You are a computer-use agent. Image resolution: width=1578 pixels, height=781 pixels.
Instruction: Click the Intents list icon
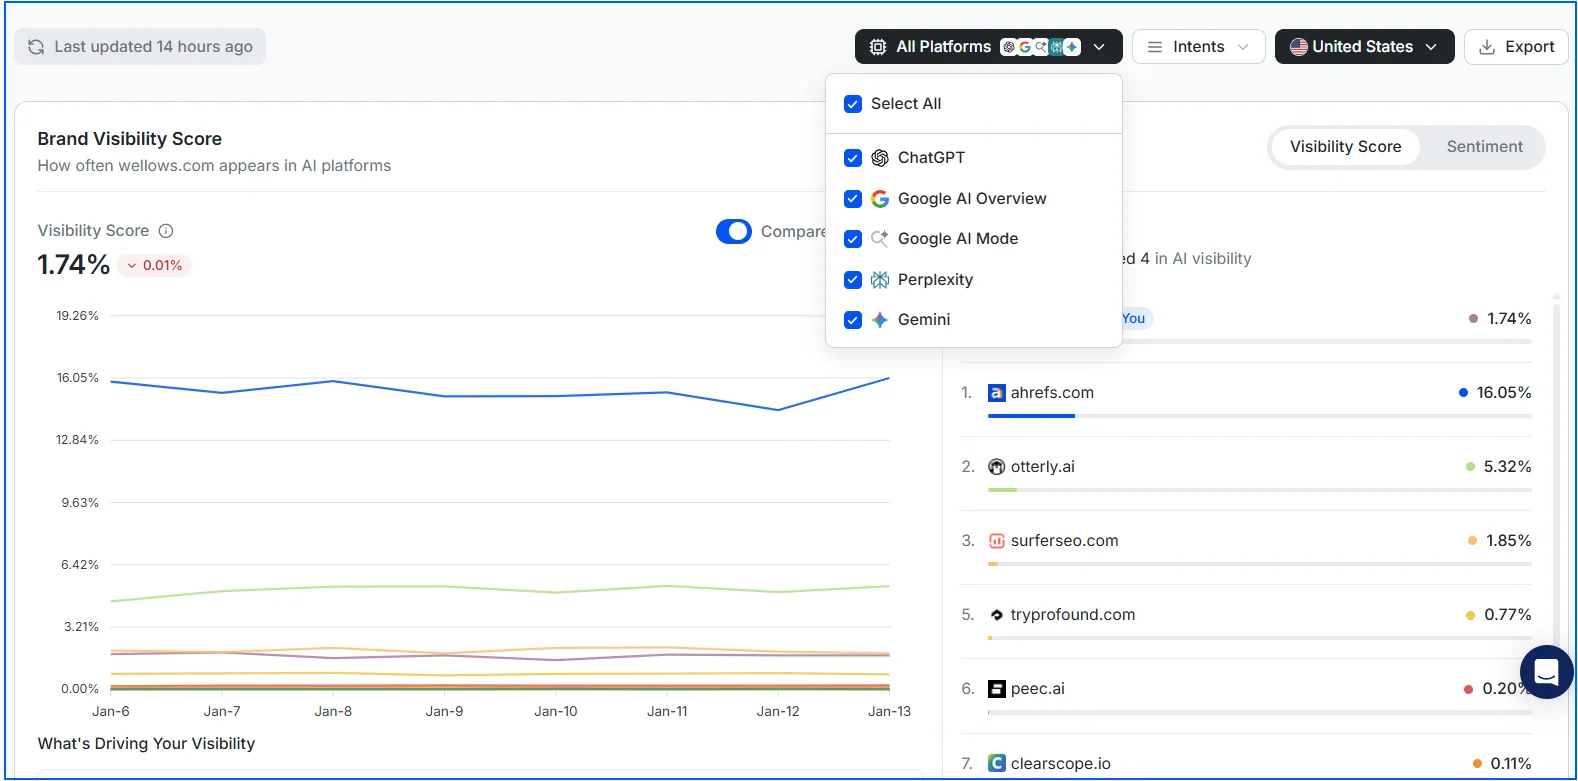[1155, 47]
